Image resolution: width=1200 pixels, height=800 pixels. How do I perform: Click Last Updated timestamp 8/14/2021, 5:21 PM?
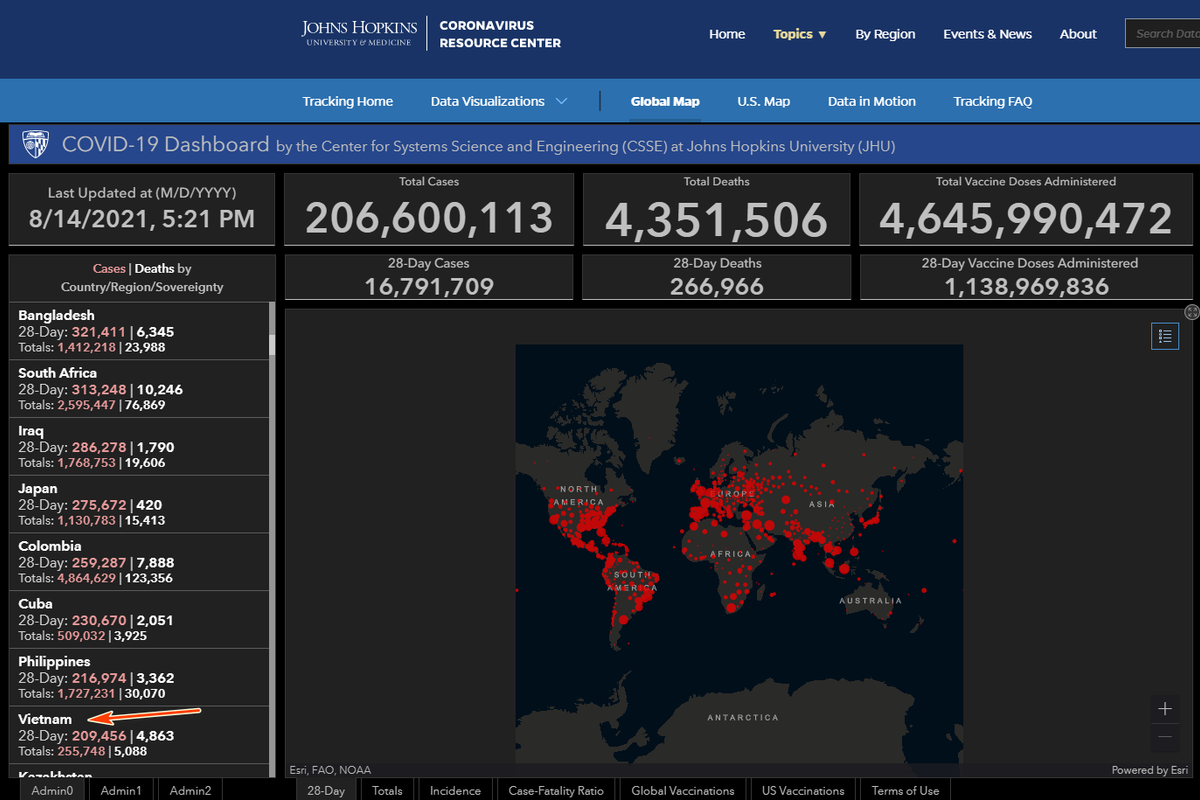[x=143, y=219]
